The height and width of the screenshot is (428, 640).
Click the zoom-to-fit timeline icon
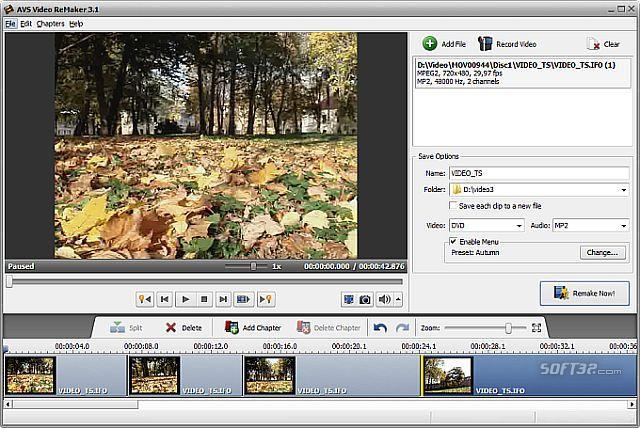pyautogui.click(x=536, y=327)
